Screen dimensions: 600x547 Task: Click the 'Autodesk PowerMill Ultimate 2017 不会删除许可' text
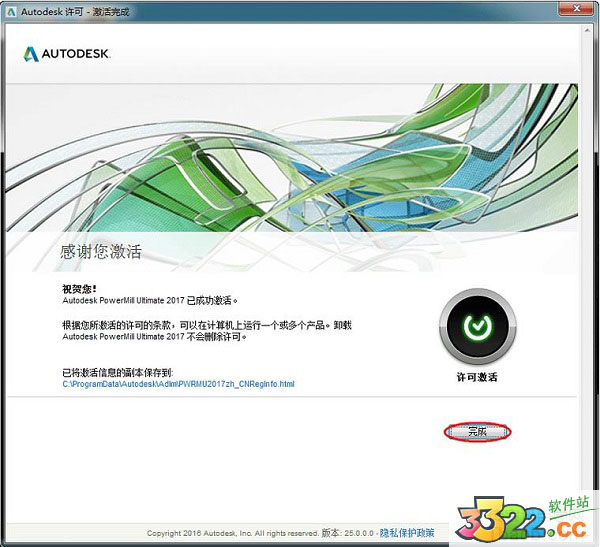[155, 337]
